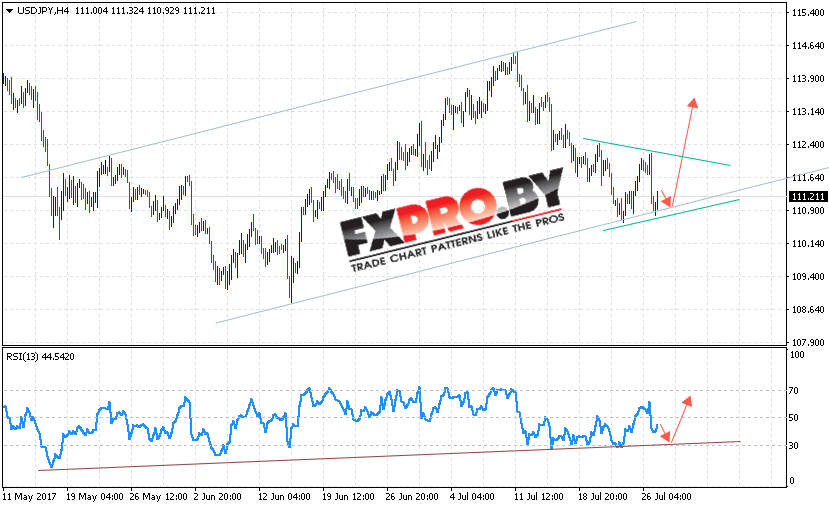The width and height of the screenshot is (829, 508).
Task: Open the chart menu triangle beside USDJPY,H4
Action: (9, 11)
